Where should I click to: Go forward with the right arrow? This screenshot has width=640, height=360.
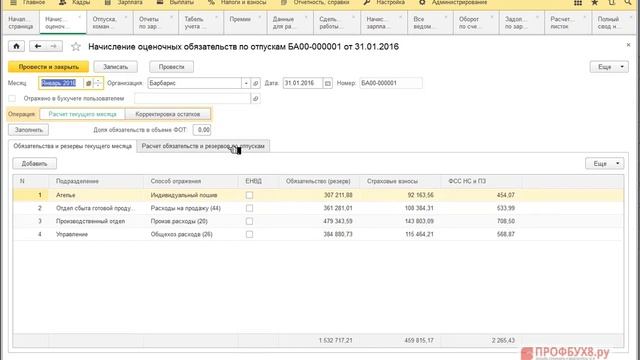[54, 46]
